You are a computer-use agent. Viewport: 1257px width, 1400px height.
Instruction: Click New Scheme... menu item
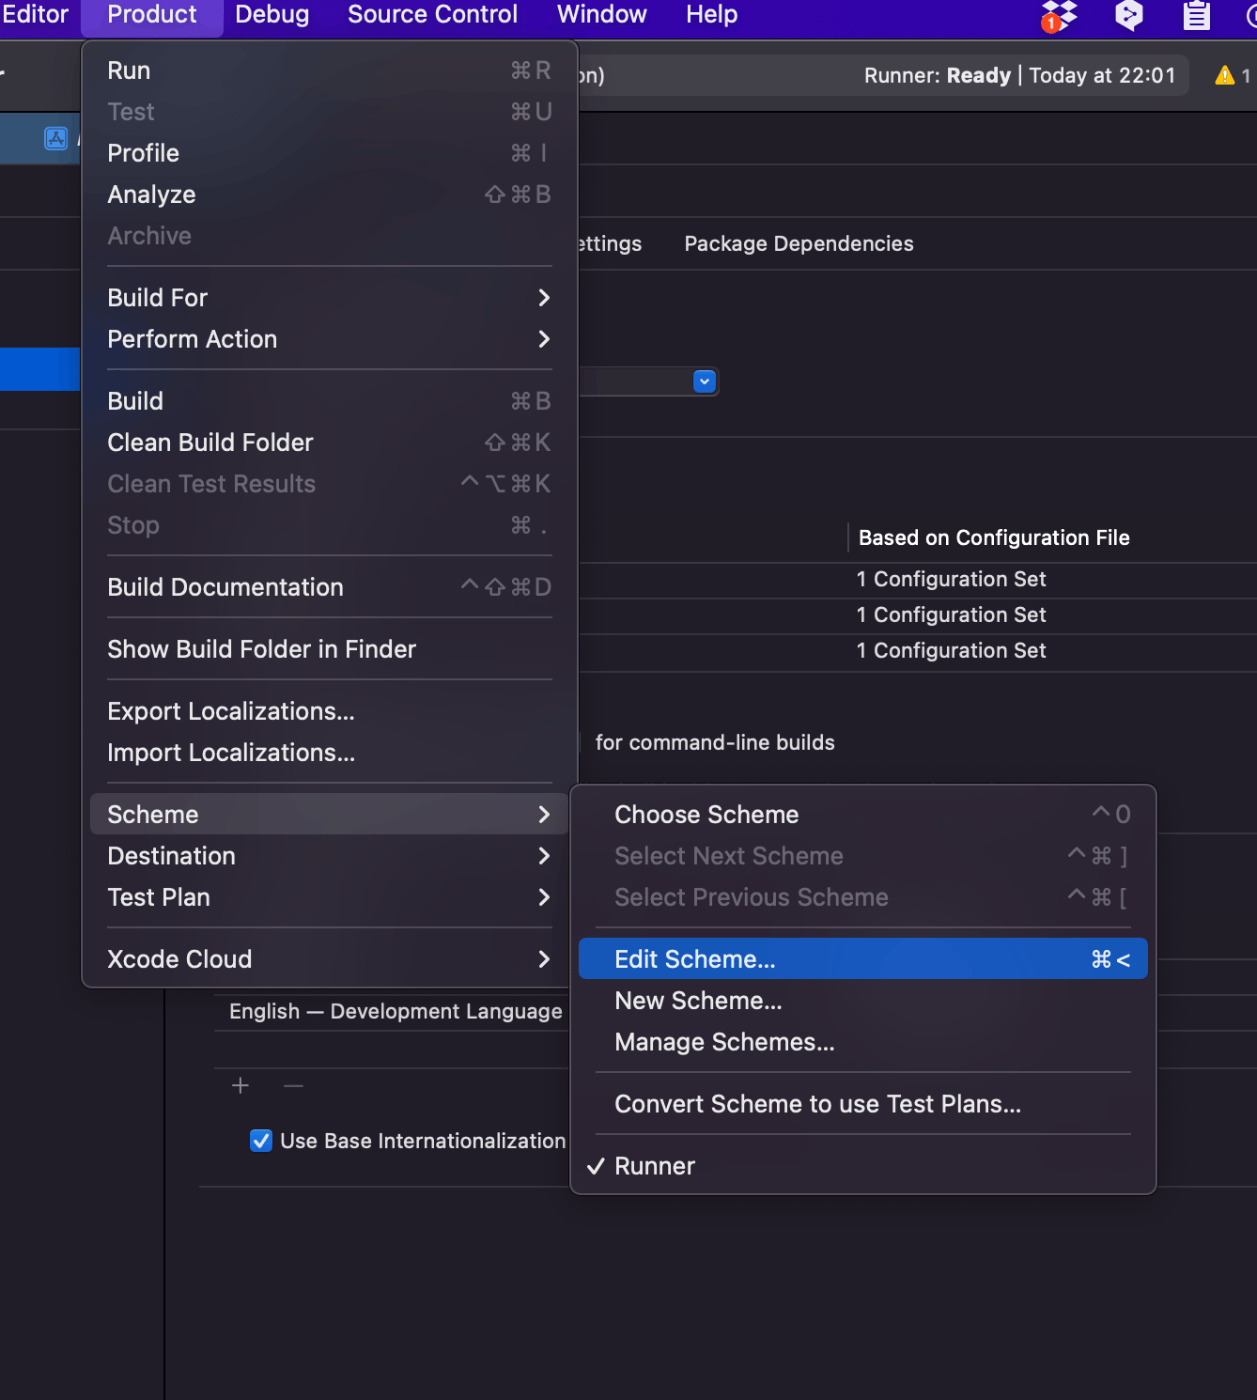(863, 1001)
